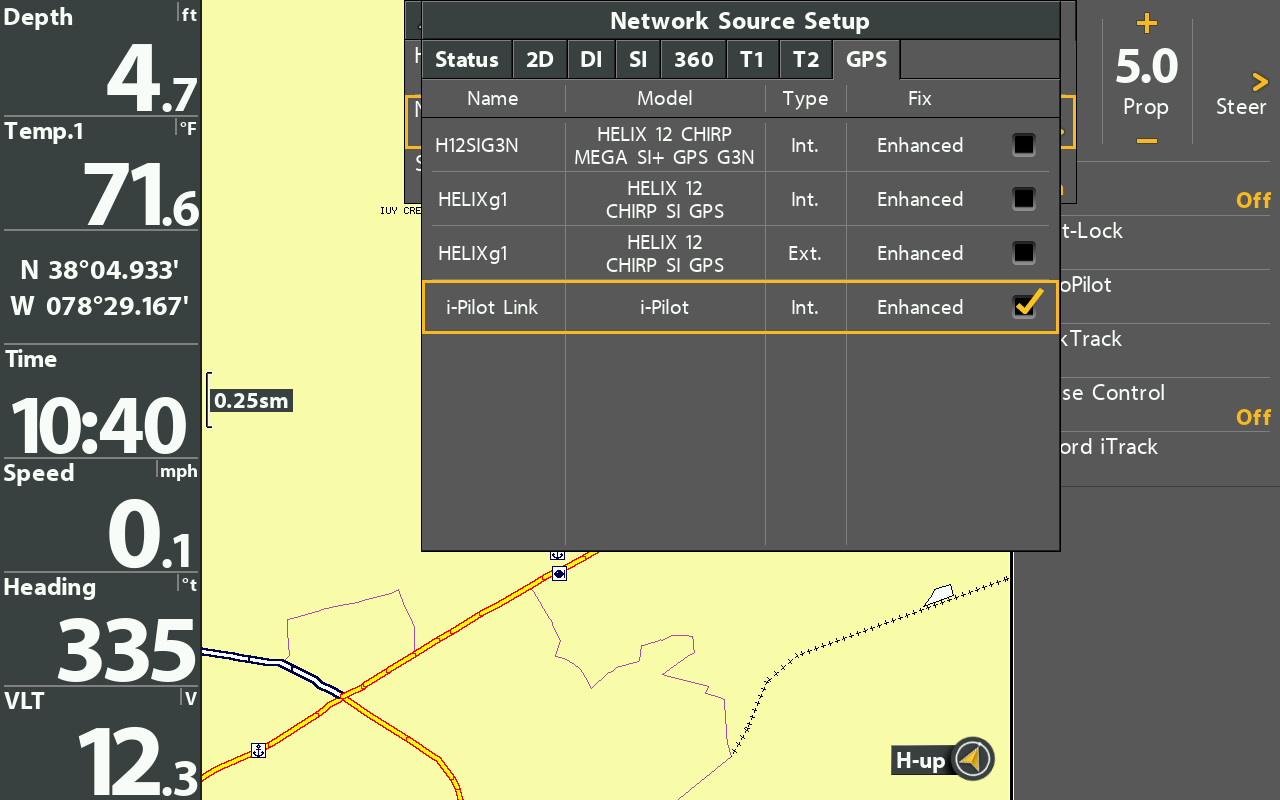Switch to the Status tab
The image size is (1280, 800).
(x=467, y=60)
